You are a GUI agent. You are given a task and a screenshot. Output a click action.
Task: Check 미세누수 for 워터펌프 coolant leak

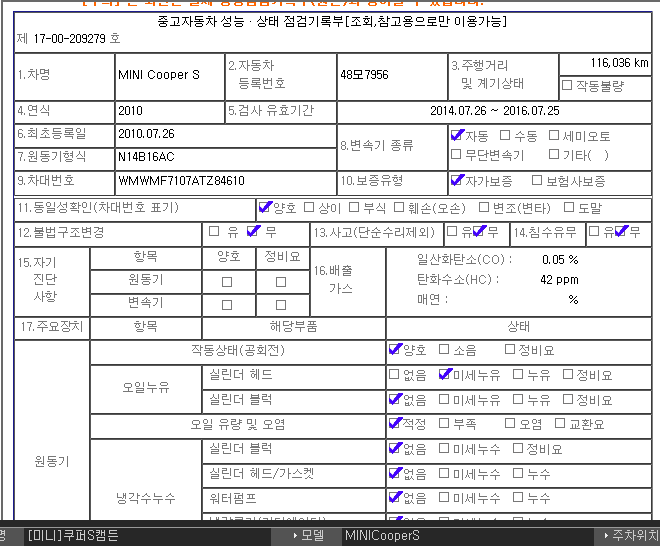pos(444,497)
